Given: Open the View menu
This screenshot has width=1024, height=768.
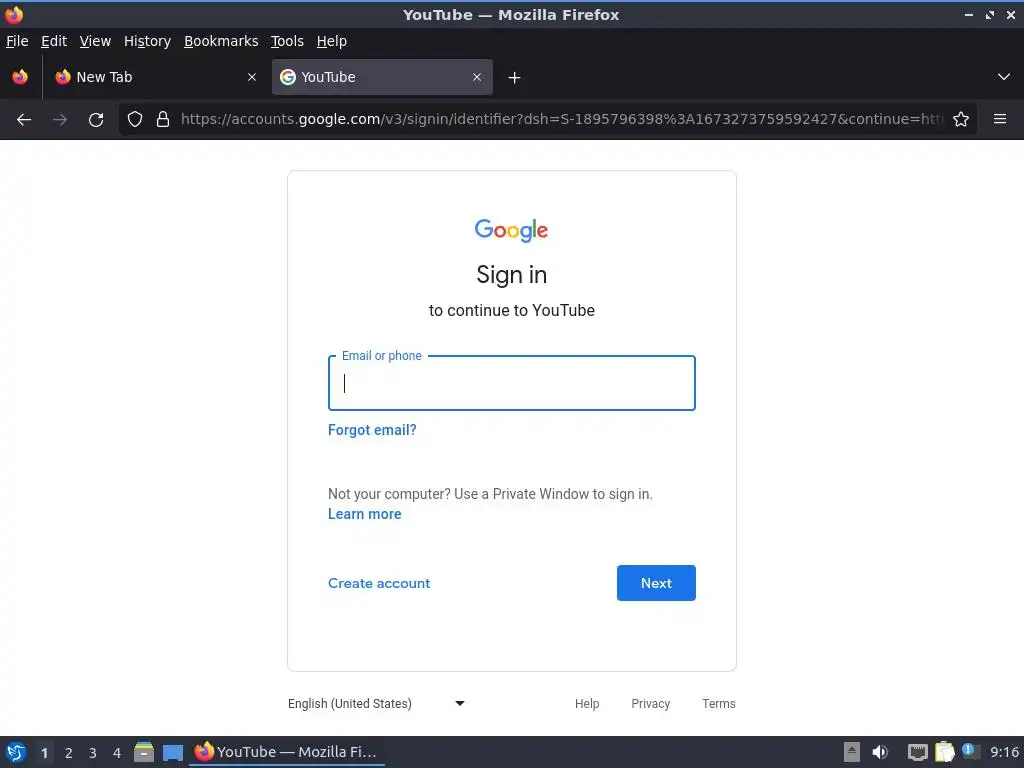Looking at the screenshot, I should 95,41.
